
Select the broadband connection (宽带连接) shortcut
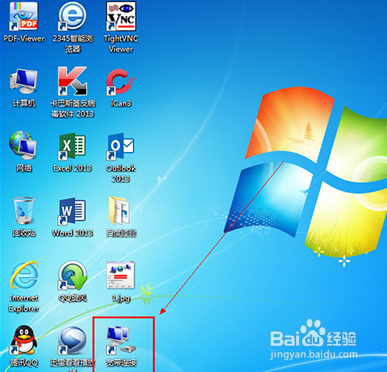[121, 346]
